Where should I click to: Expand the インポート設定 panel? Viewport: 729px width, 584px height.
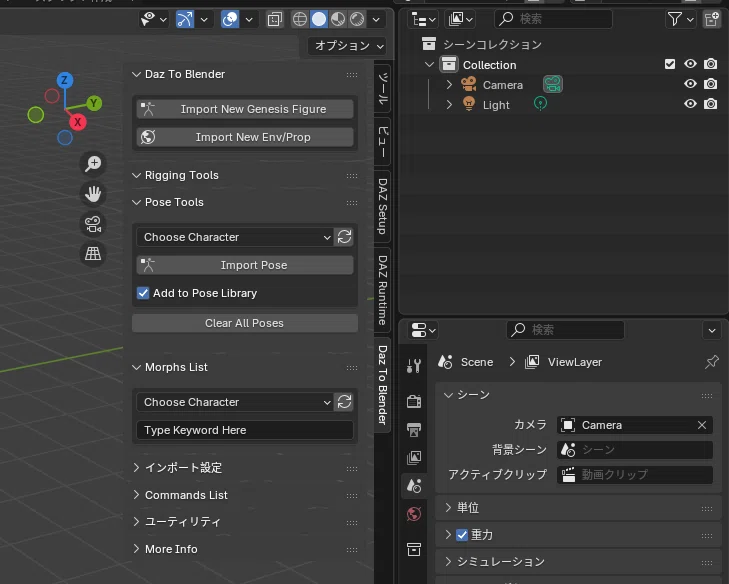(x=136, y=467)
